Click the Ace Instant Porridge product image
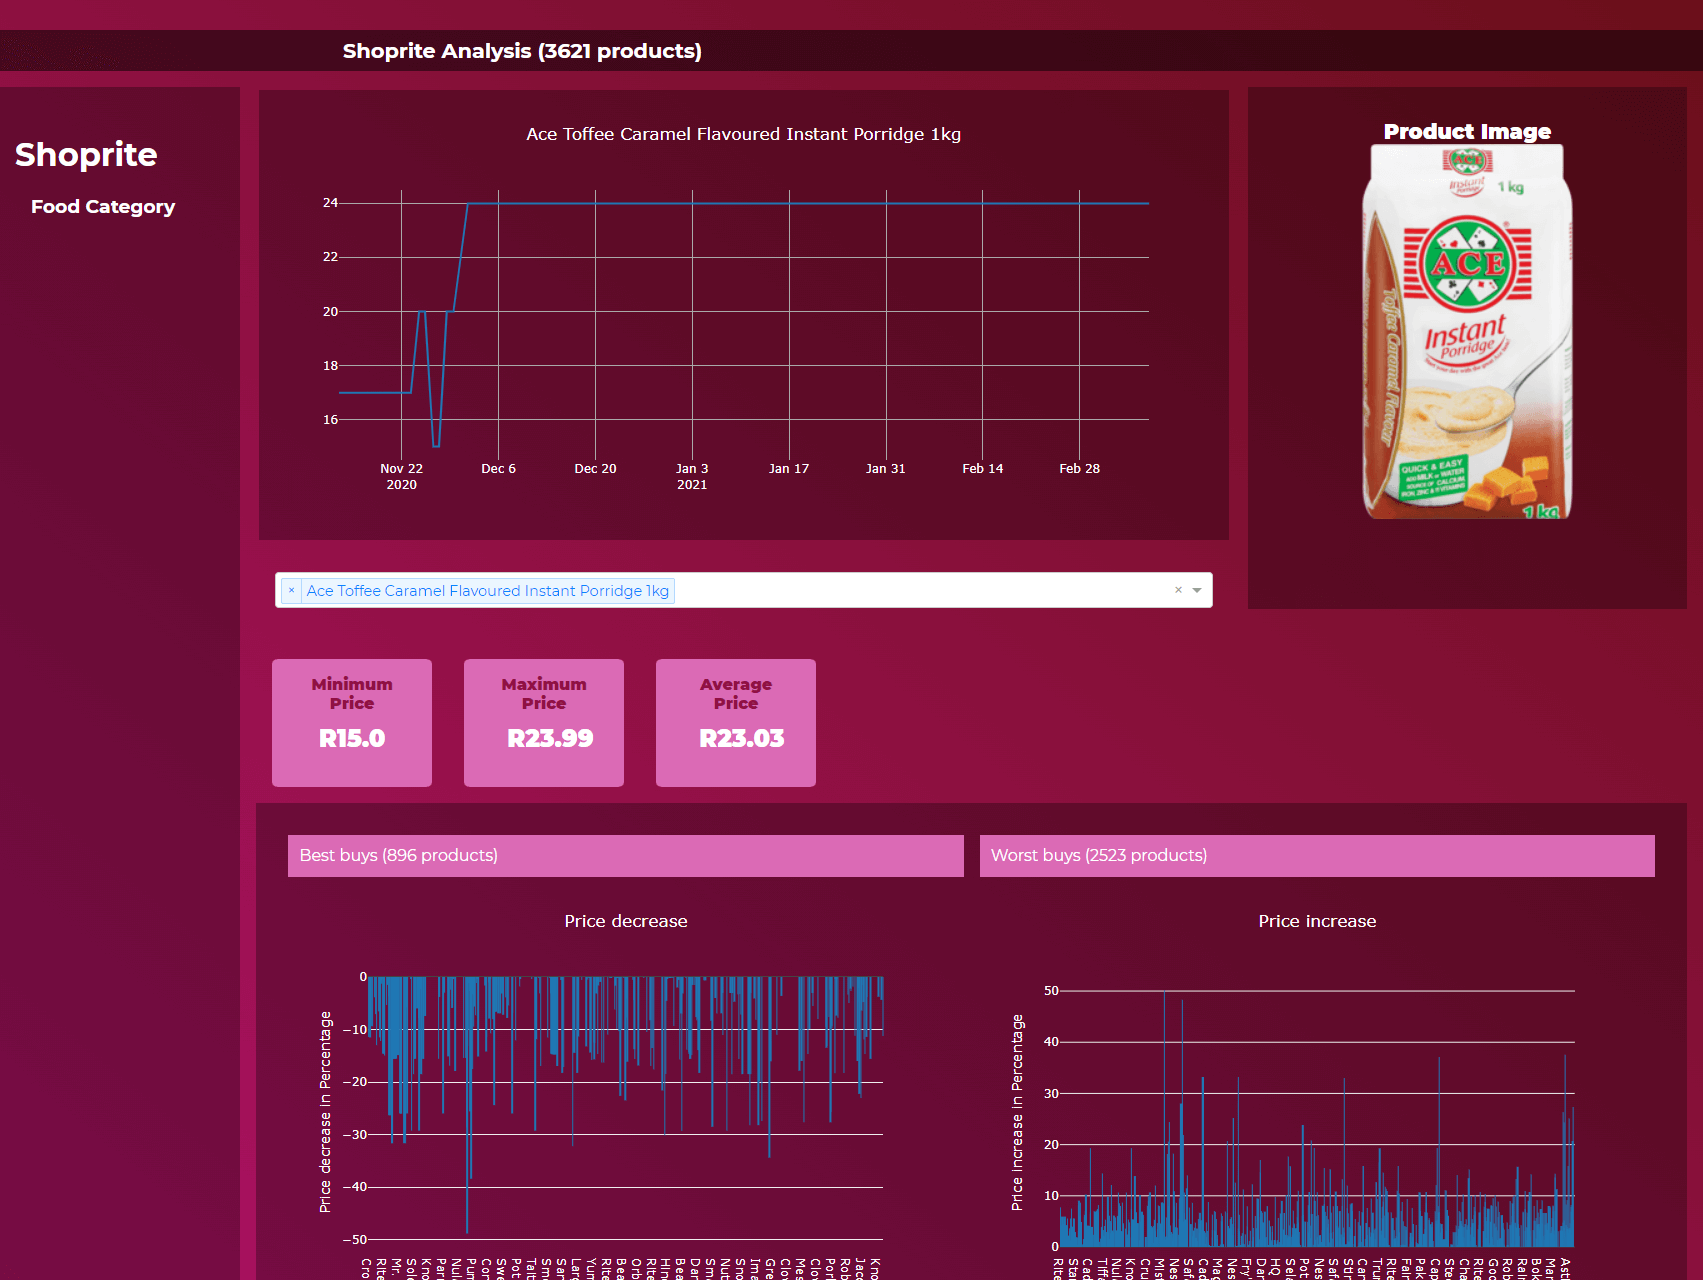 pos(1466,332)
